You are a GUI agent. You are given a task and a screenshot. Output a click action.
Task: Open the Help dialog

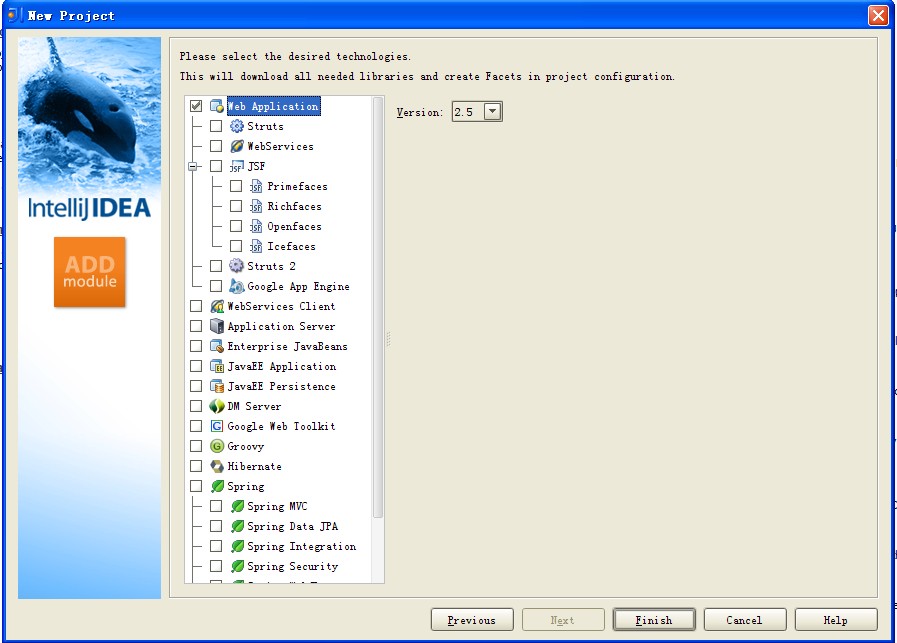[x=836, y=619]
